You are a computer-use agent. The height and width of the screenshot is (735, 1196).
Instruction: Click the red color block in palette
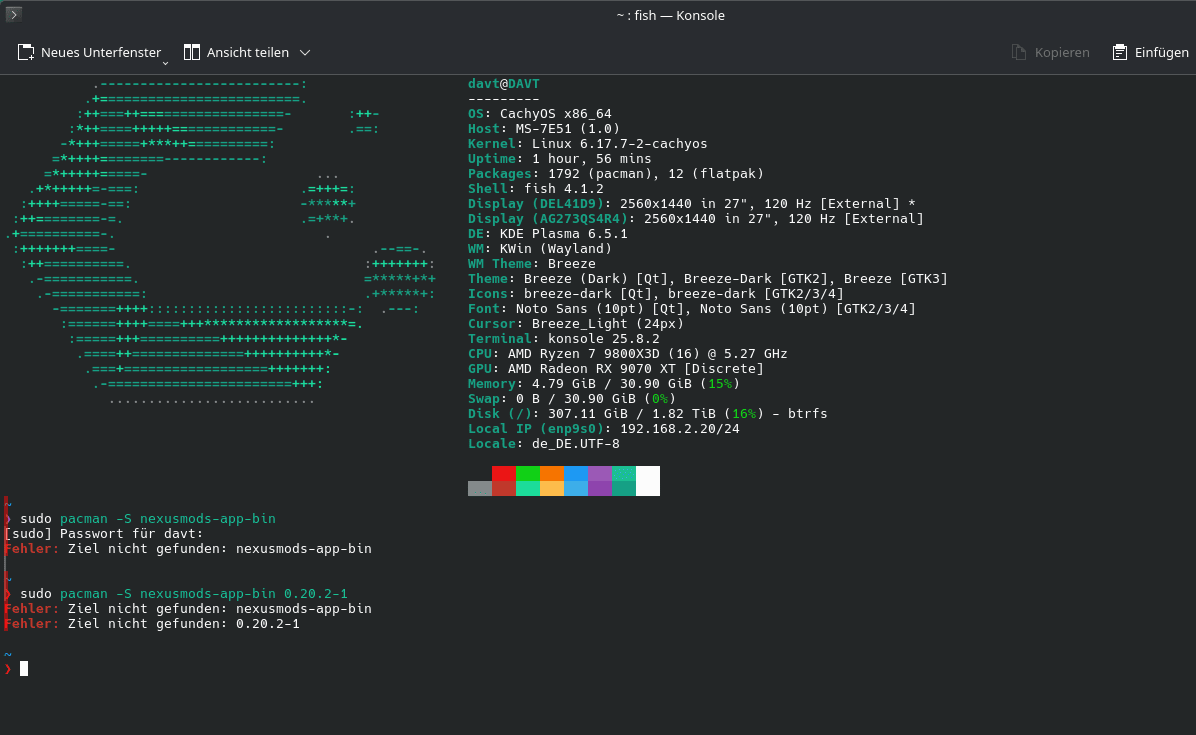click(503, 473)
